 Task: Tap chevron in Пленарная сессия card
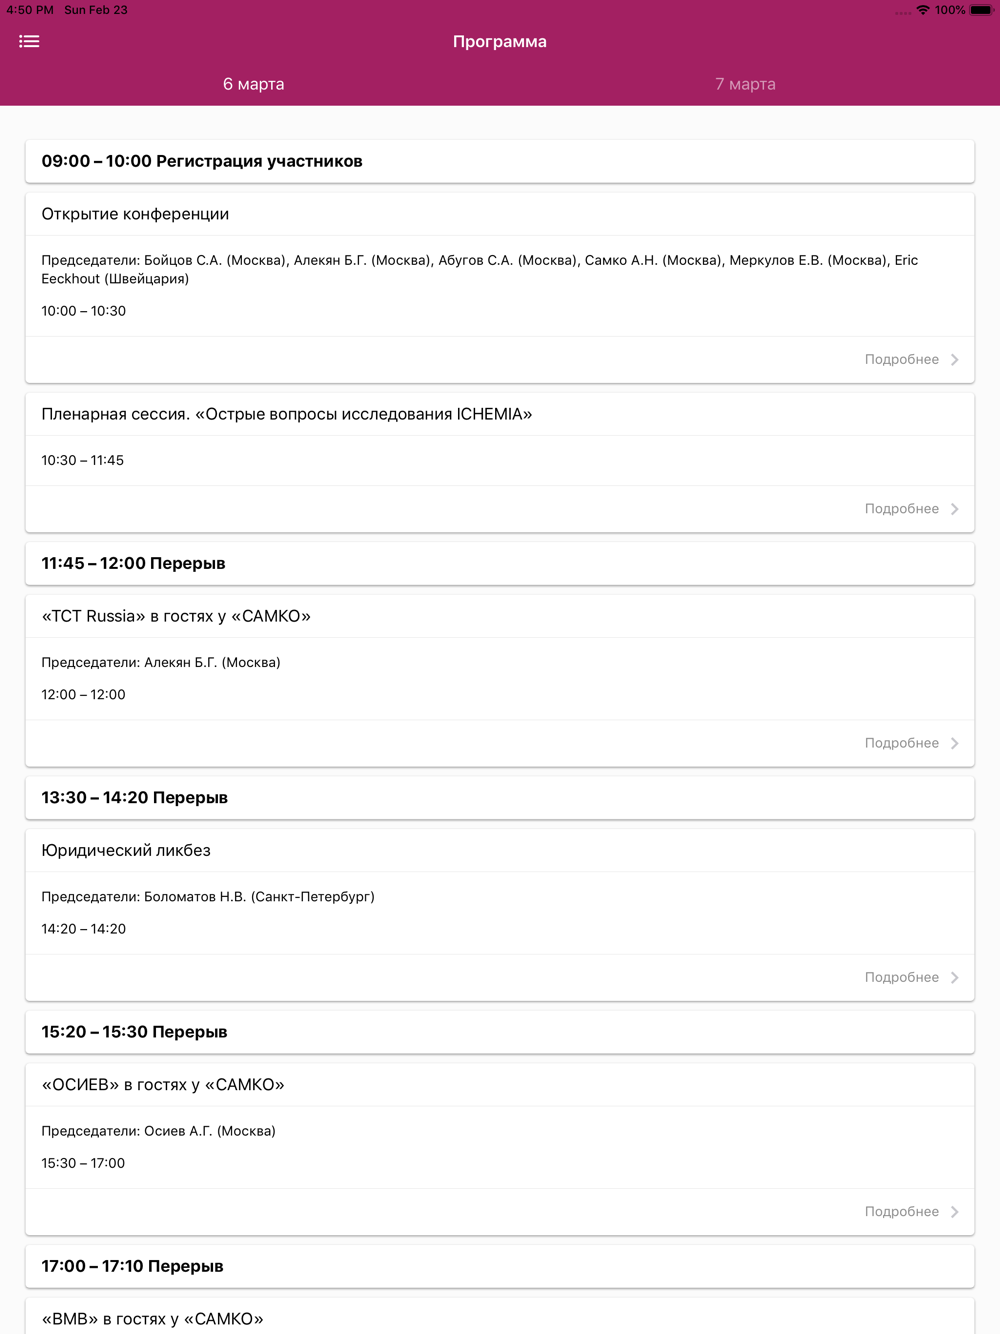(955, 509)
